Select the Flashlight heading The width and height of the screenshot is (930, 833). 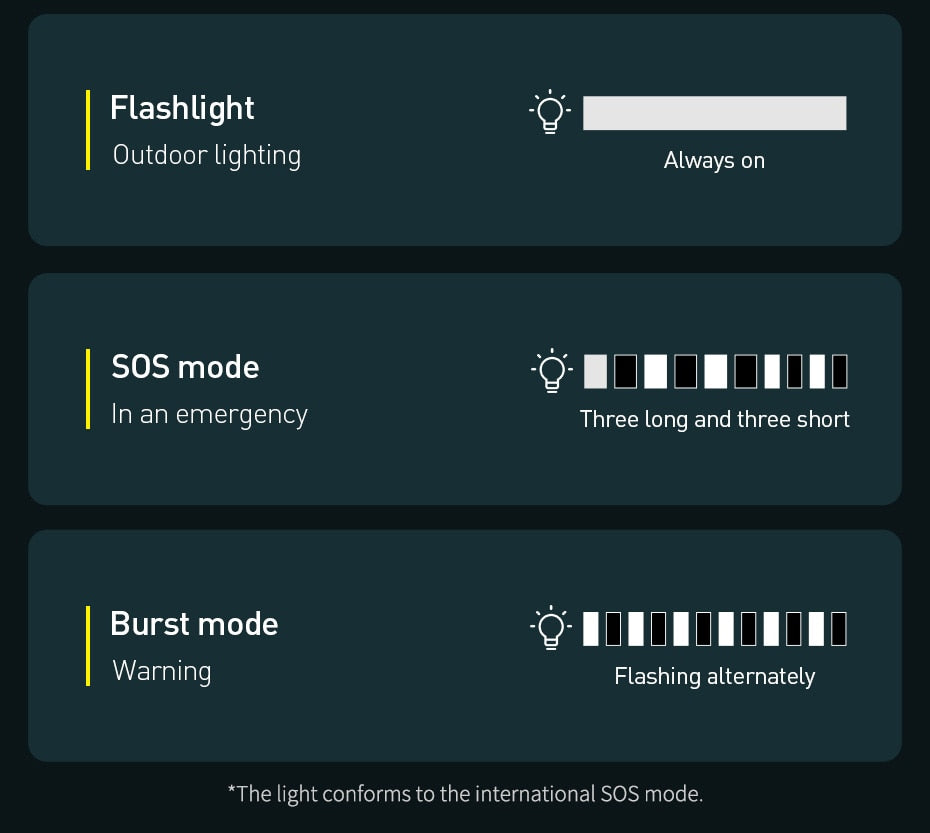pos(182,108)
